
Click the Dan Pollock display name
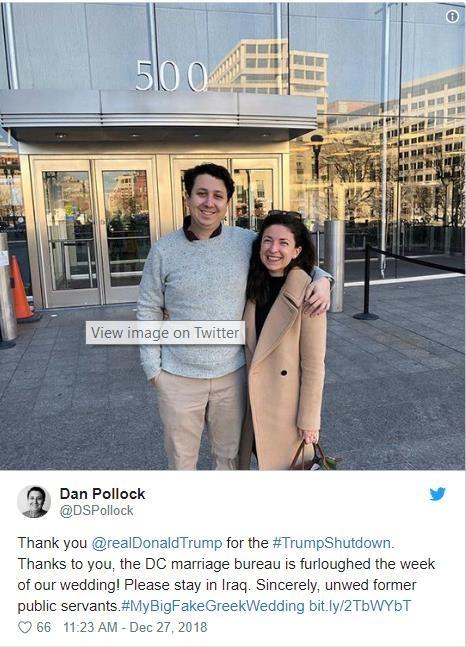tap(102, 494)
